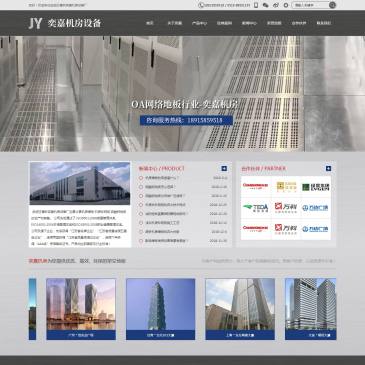Image resolution: width=365 pixels, height=365 pixels.
Task: Open the third navigation item in the header
Action: [199, 23]
